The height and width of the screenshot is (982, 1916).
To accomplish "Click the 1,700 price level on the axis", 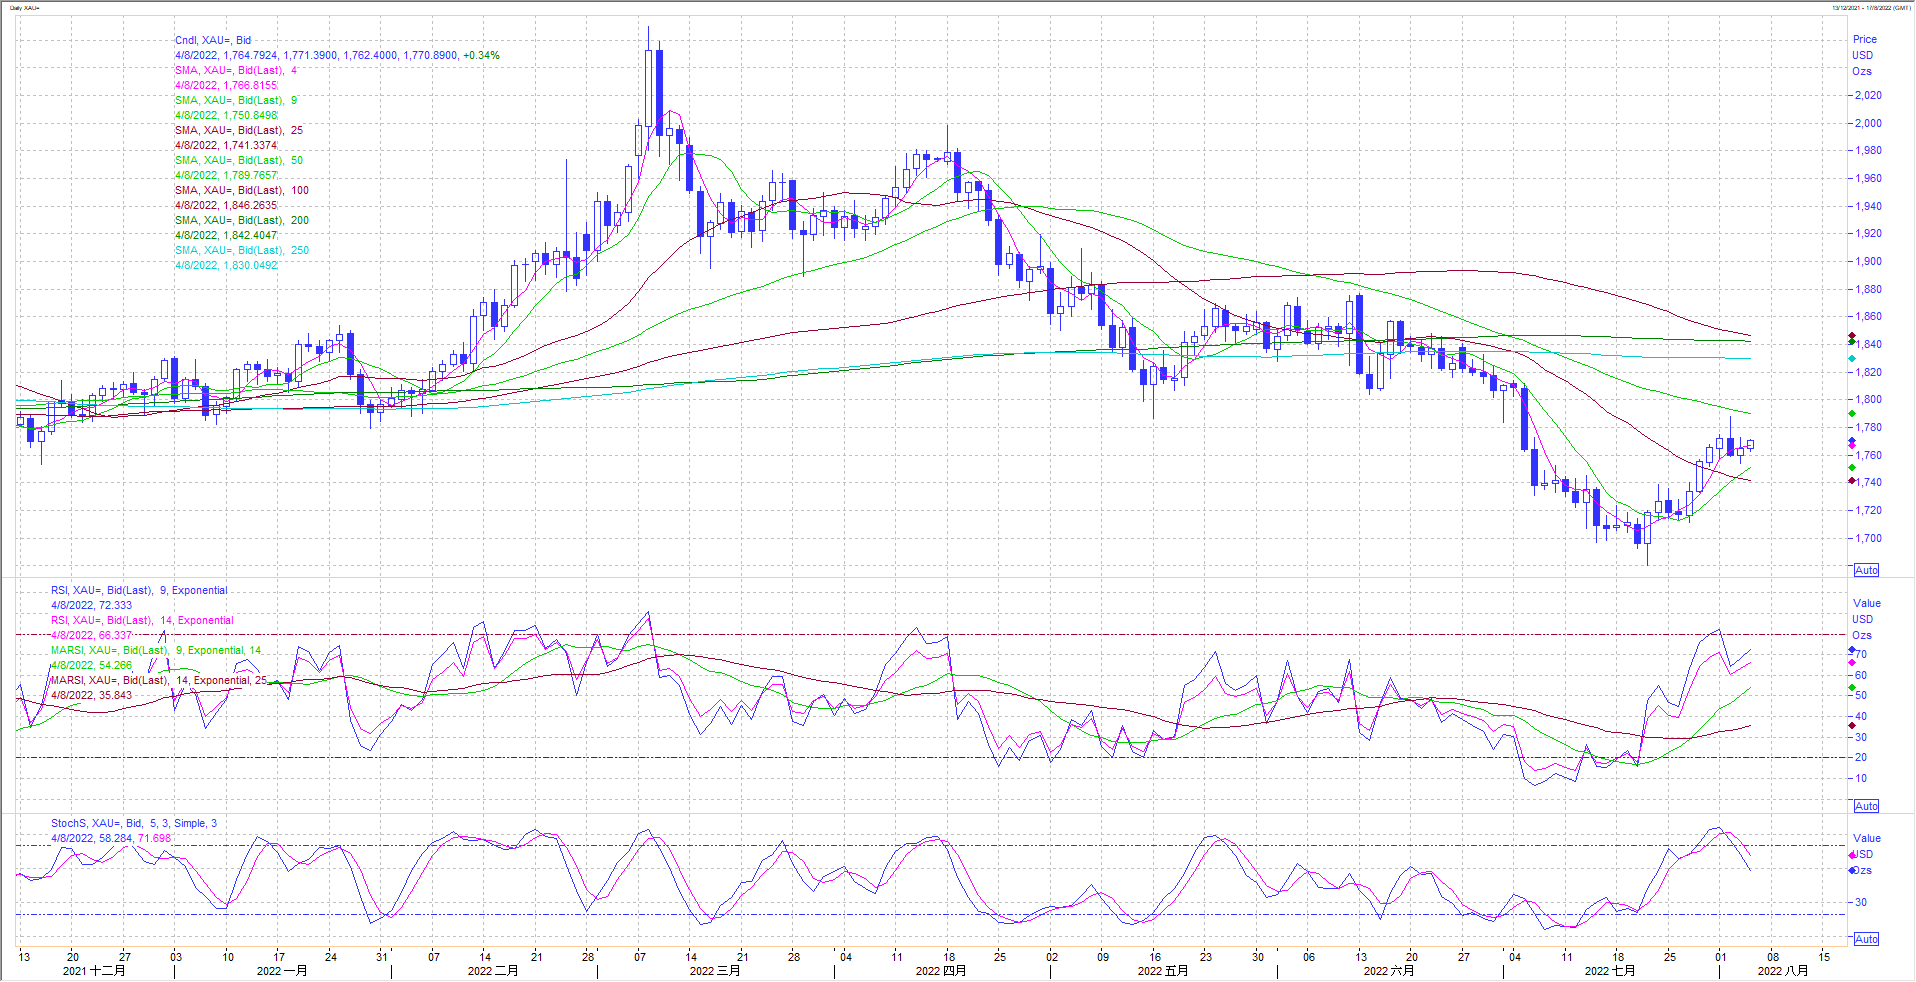I will [1868, 538].
